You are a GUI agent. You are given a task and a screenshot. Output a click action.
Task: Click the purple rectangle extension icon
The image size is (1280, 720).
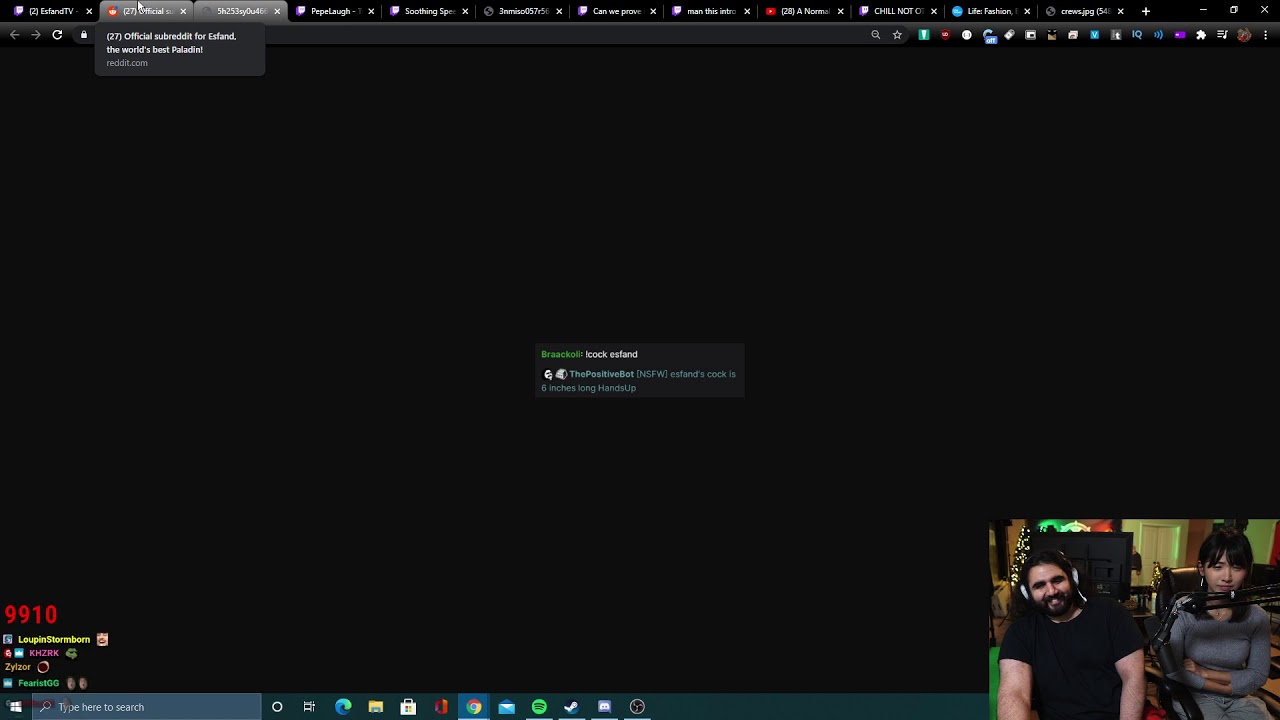tap(1180, 35)
